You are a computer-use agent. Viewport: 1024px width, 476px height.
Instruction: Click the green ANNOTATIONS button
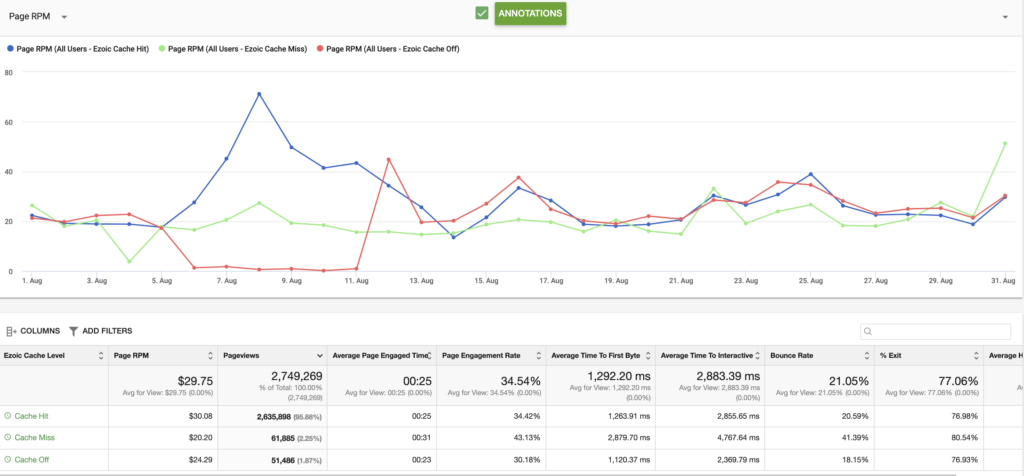(530, 14)
